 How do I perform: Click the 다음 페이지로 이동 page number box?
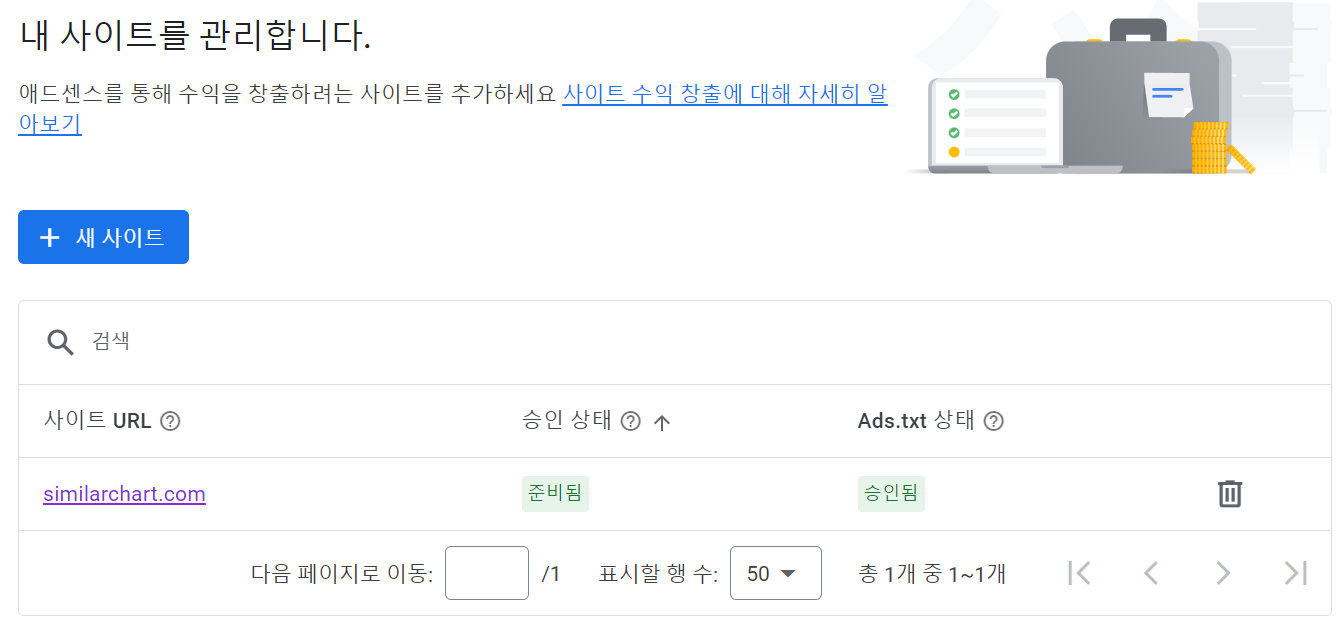point(487,573)
